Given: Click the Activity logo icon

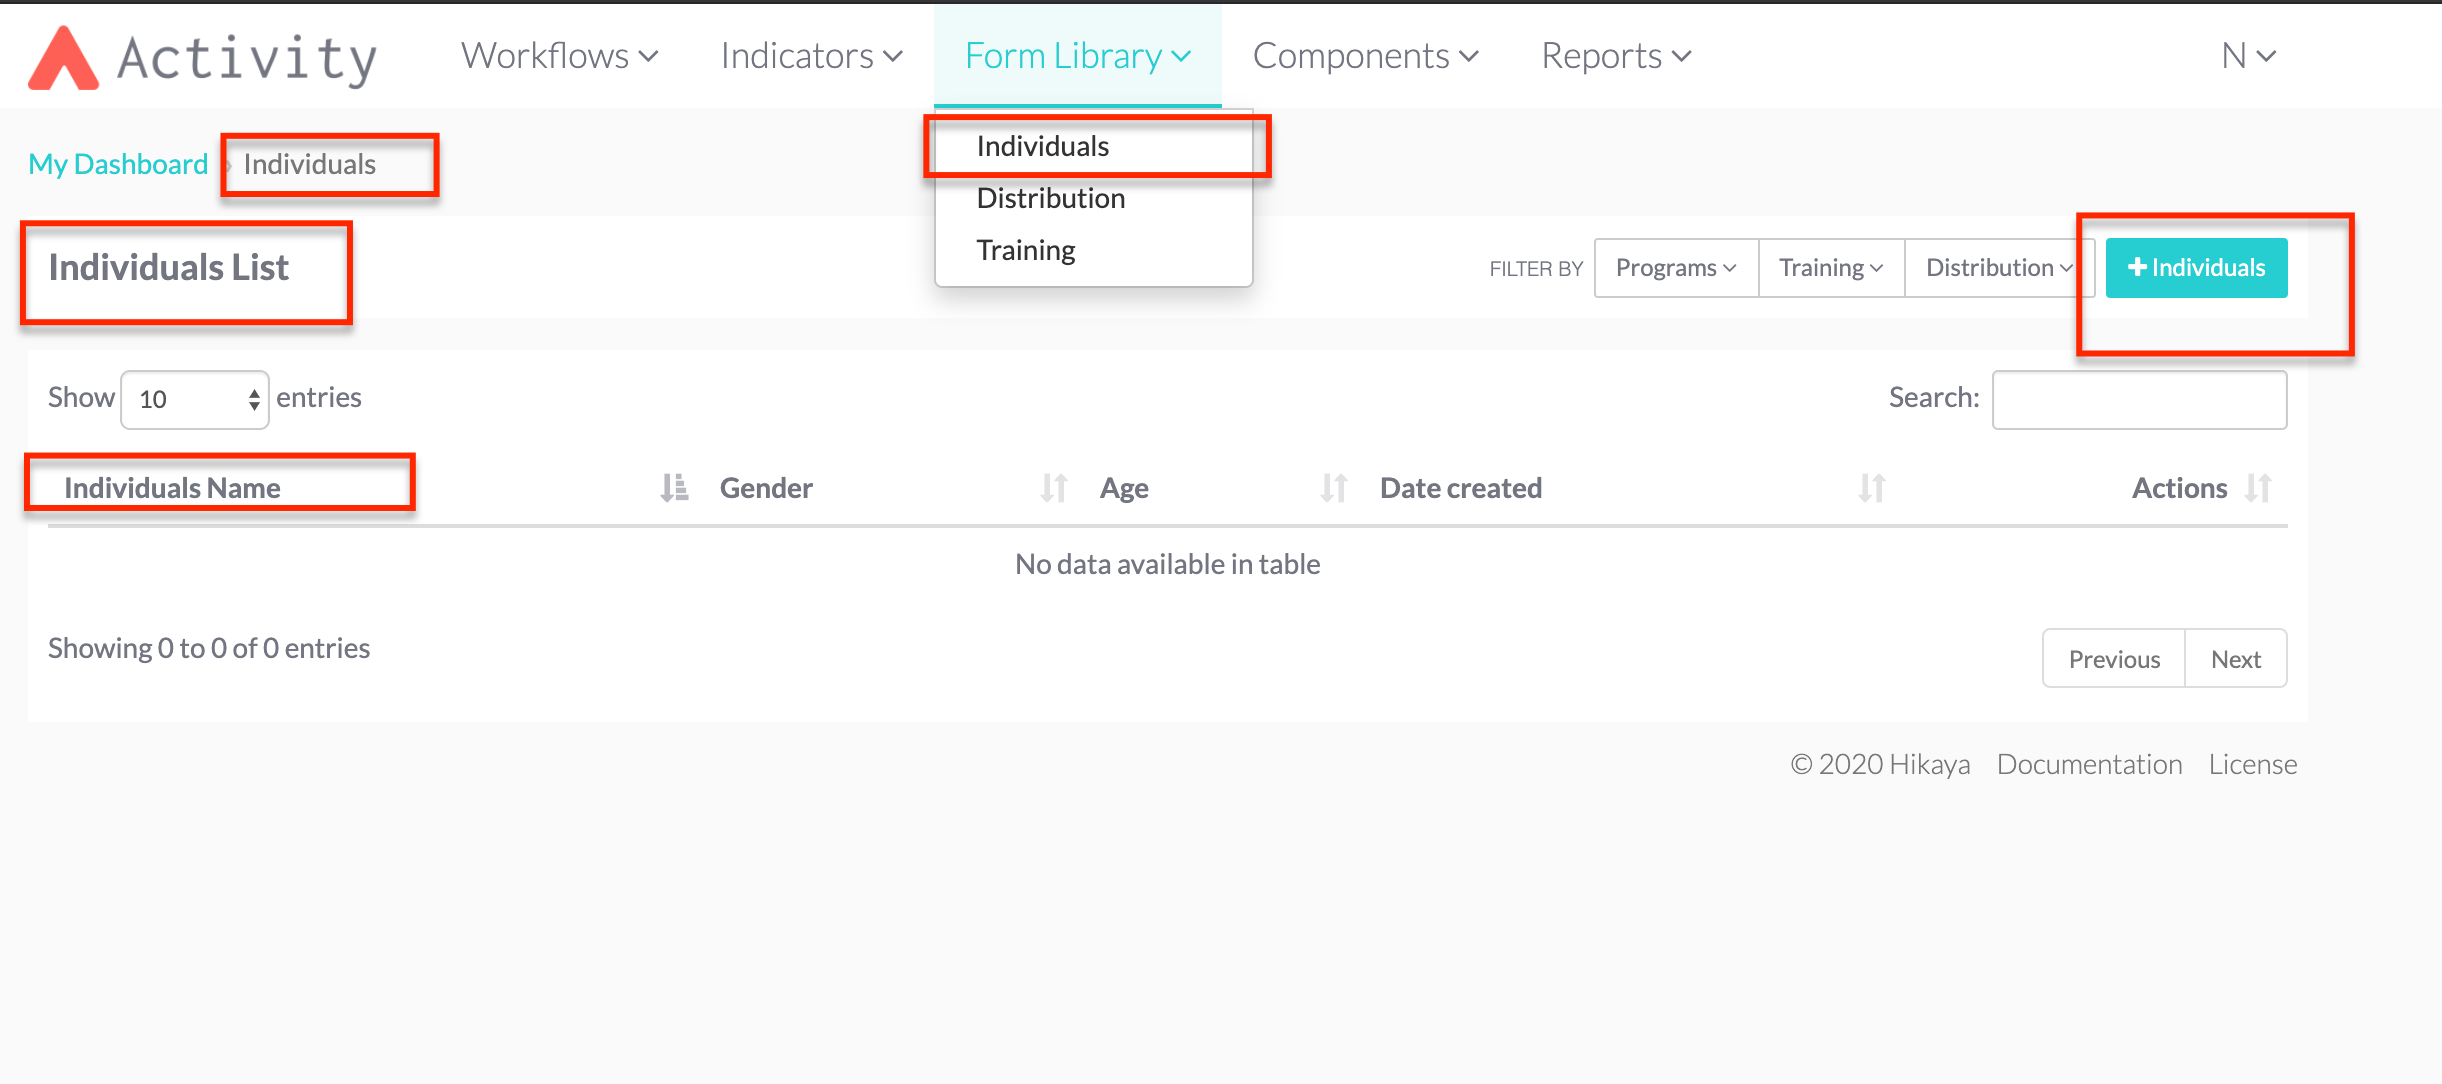Looking at the screenshot, I should 63,58.
